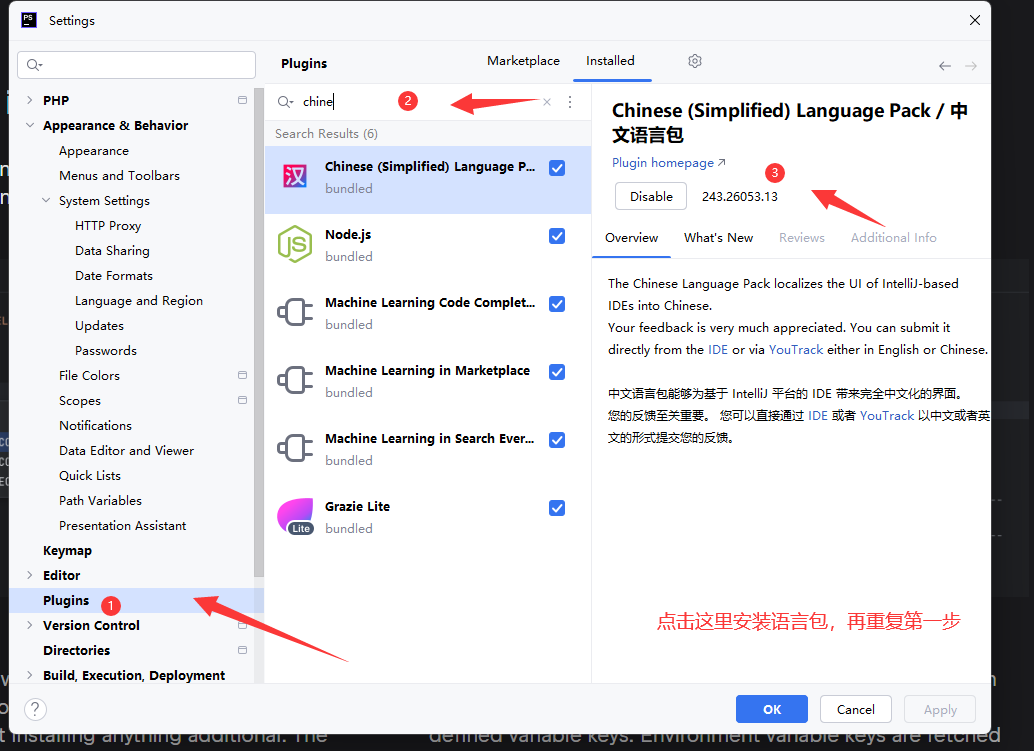1034x751 pixels.
Task: Open Path Variables settings
Action: click(100, 500)
